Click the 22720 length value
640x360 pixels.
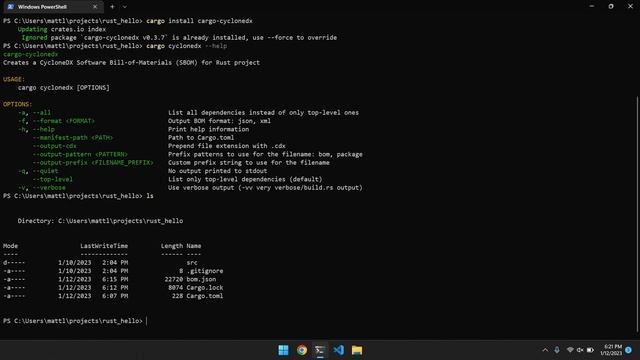174,280
